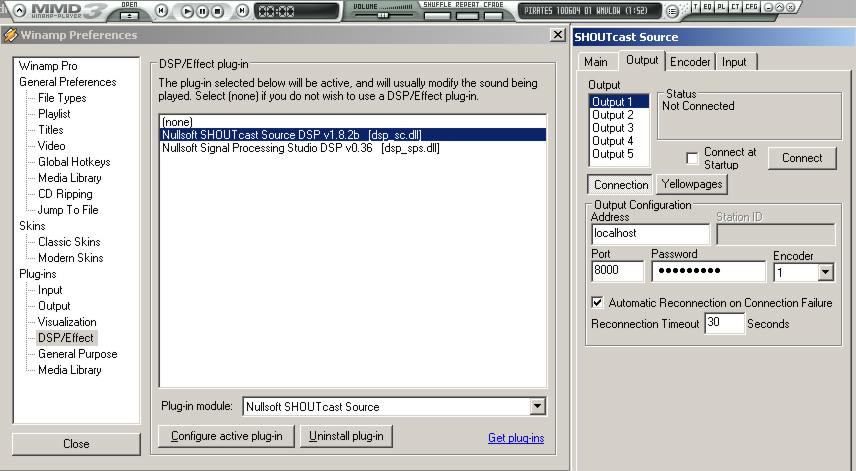Screen dimensions: 856x471
Task: Switch to the Main tab in SHOUTcast Source
Action: [x=596, y=62]
